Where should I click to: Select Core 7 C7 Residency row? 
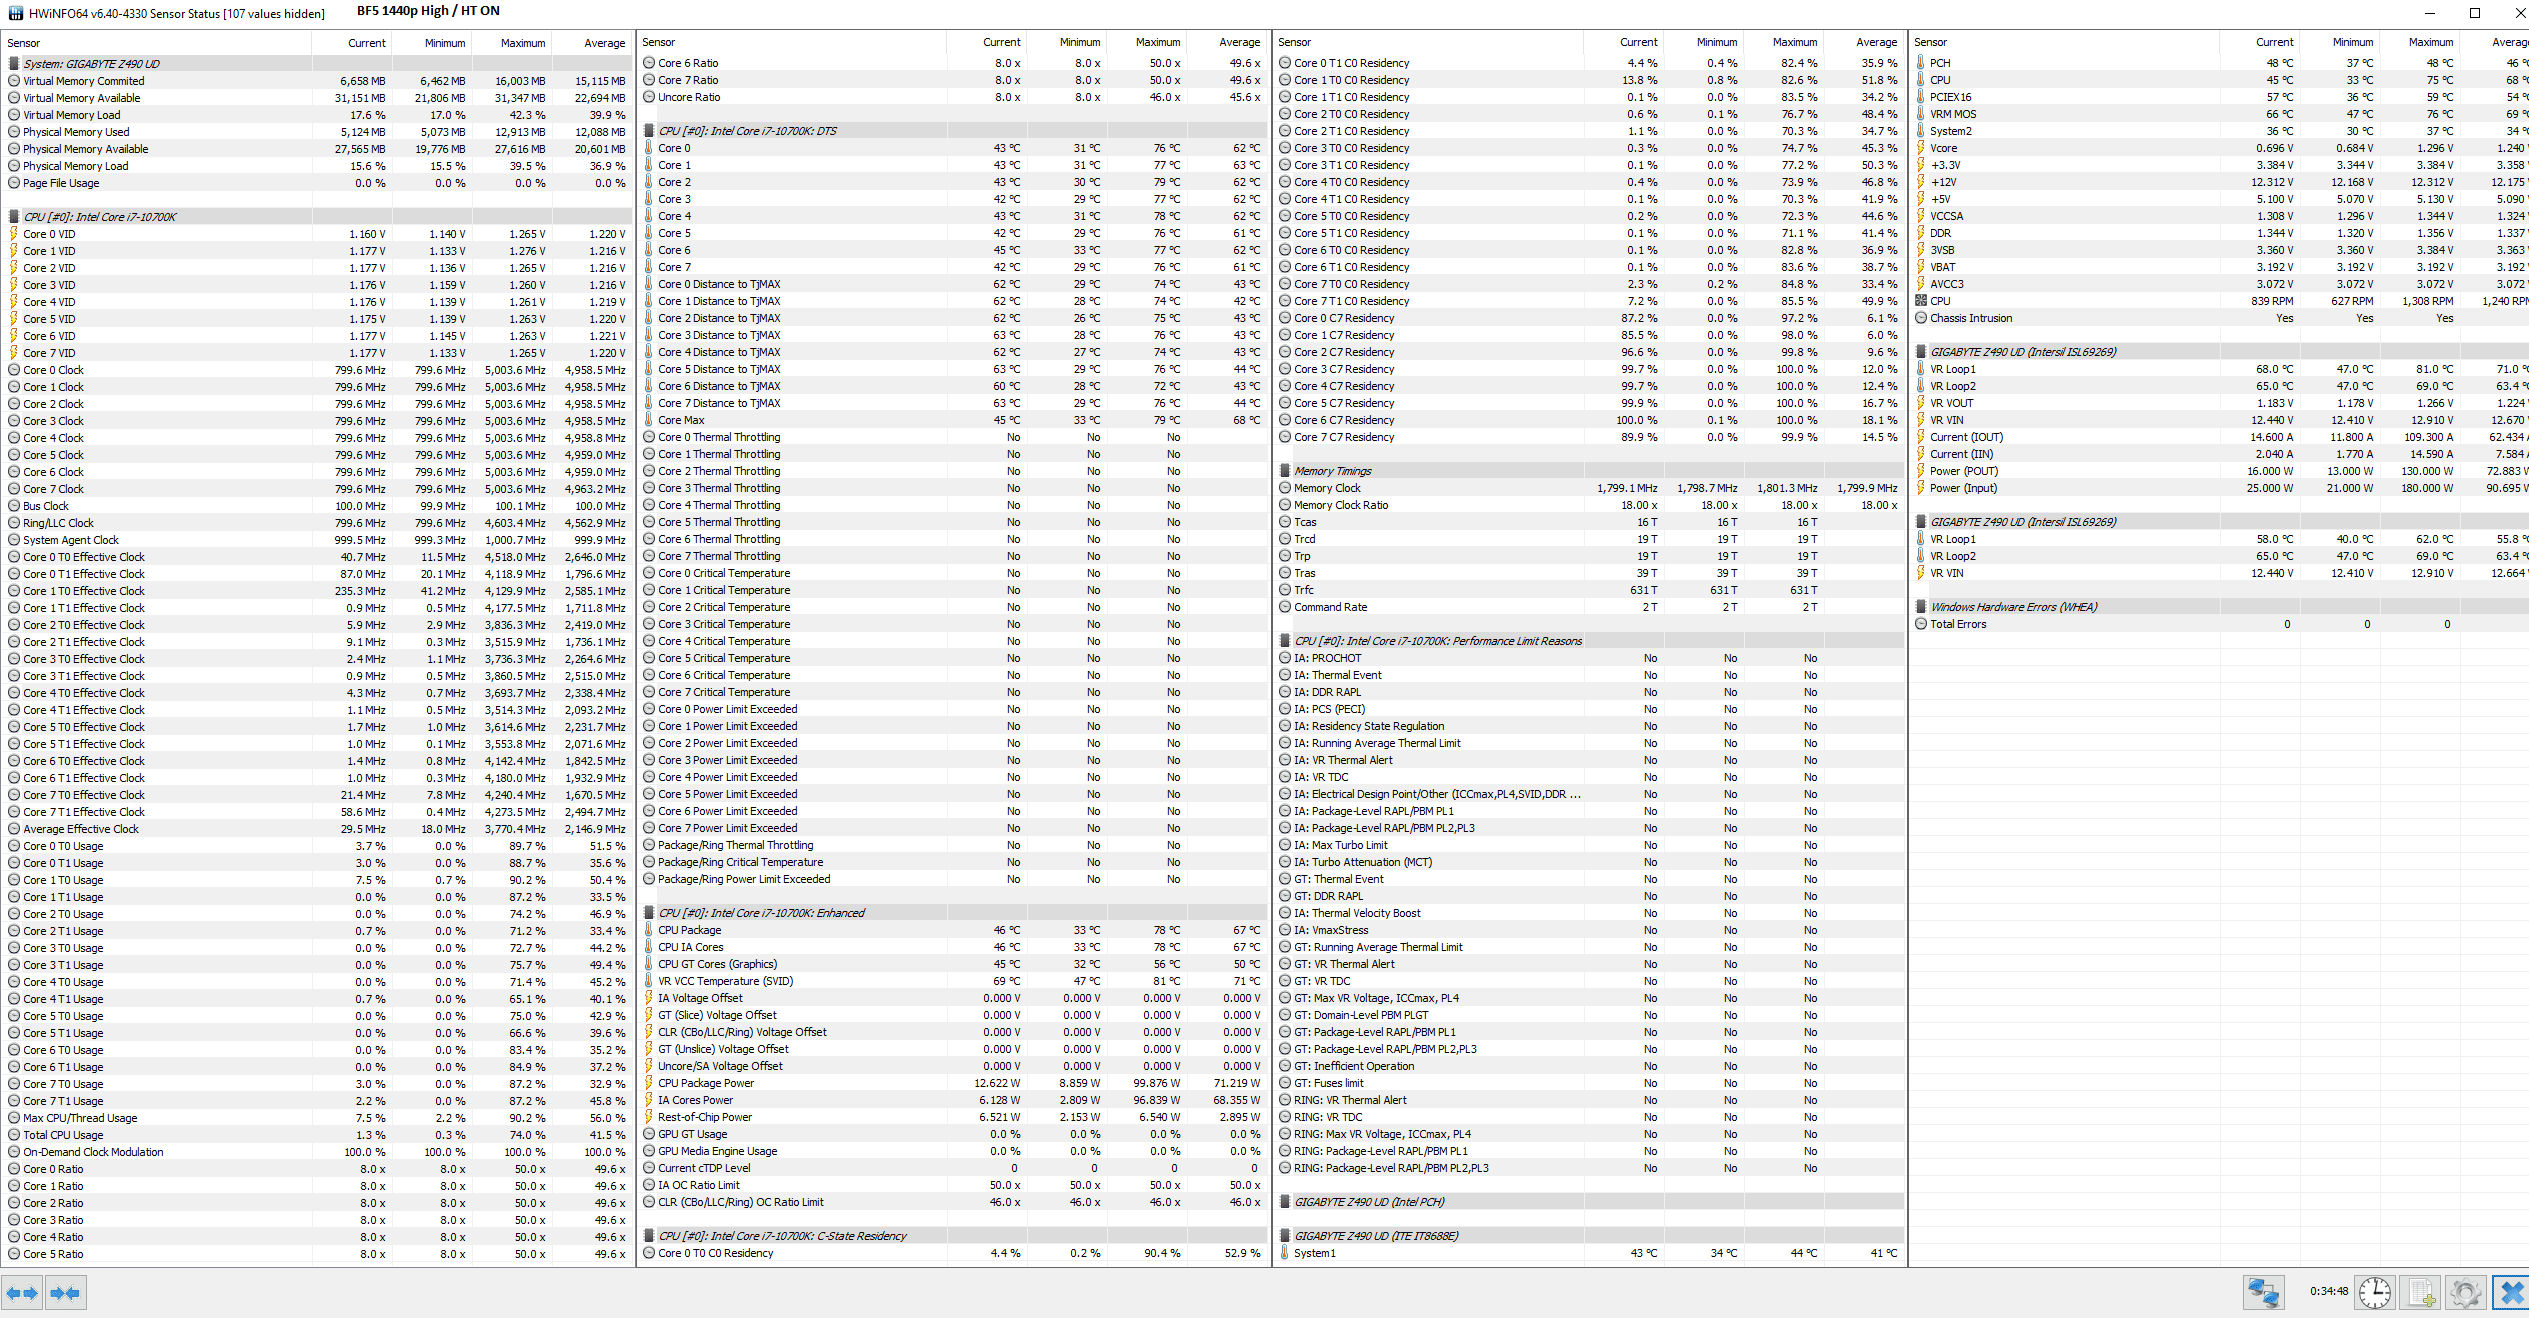(x=1590, y=437)
